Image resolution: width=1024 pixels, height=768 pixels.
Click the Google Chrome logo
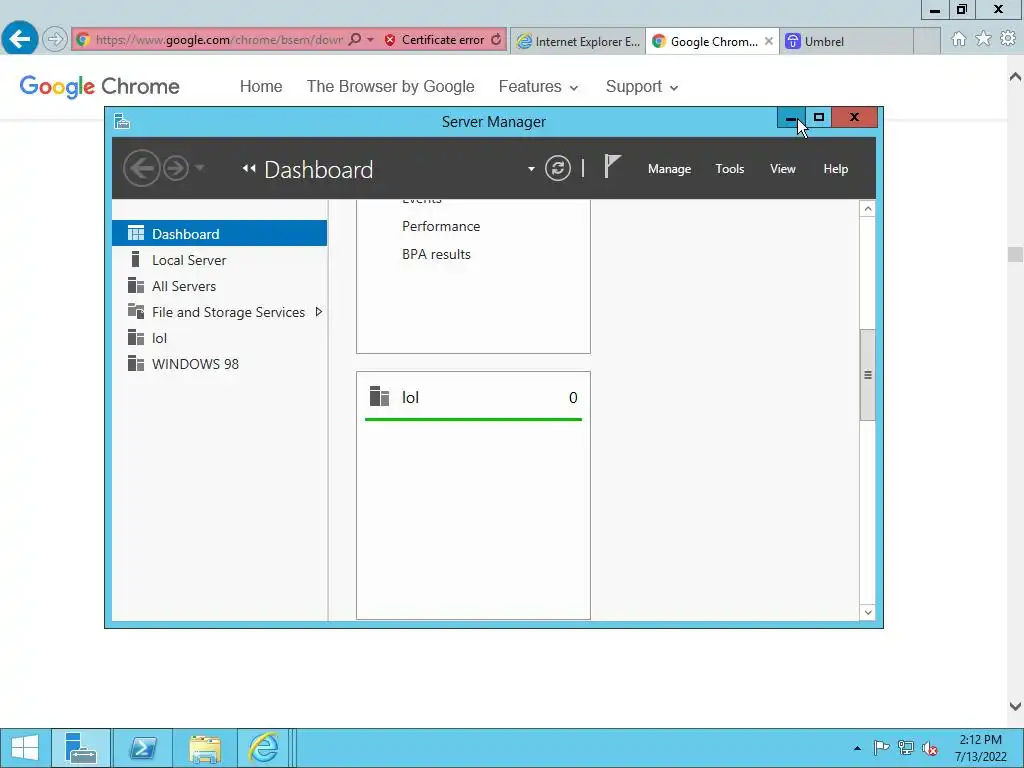[99, 86]
